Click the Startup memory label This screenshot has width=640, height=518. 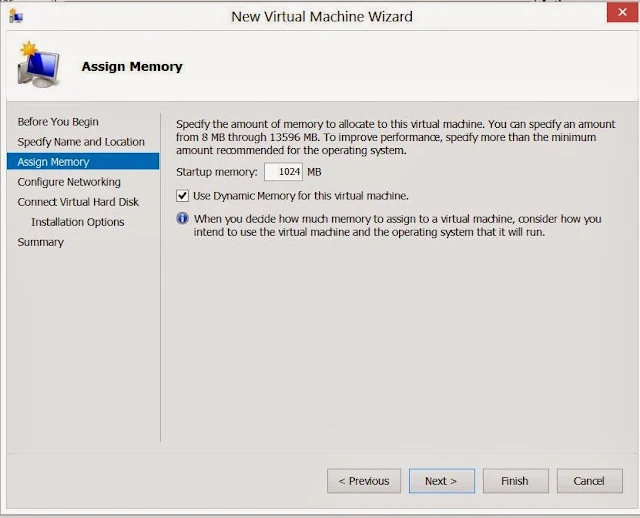217,172
